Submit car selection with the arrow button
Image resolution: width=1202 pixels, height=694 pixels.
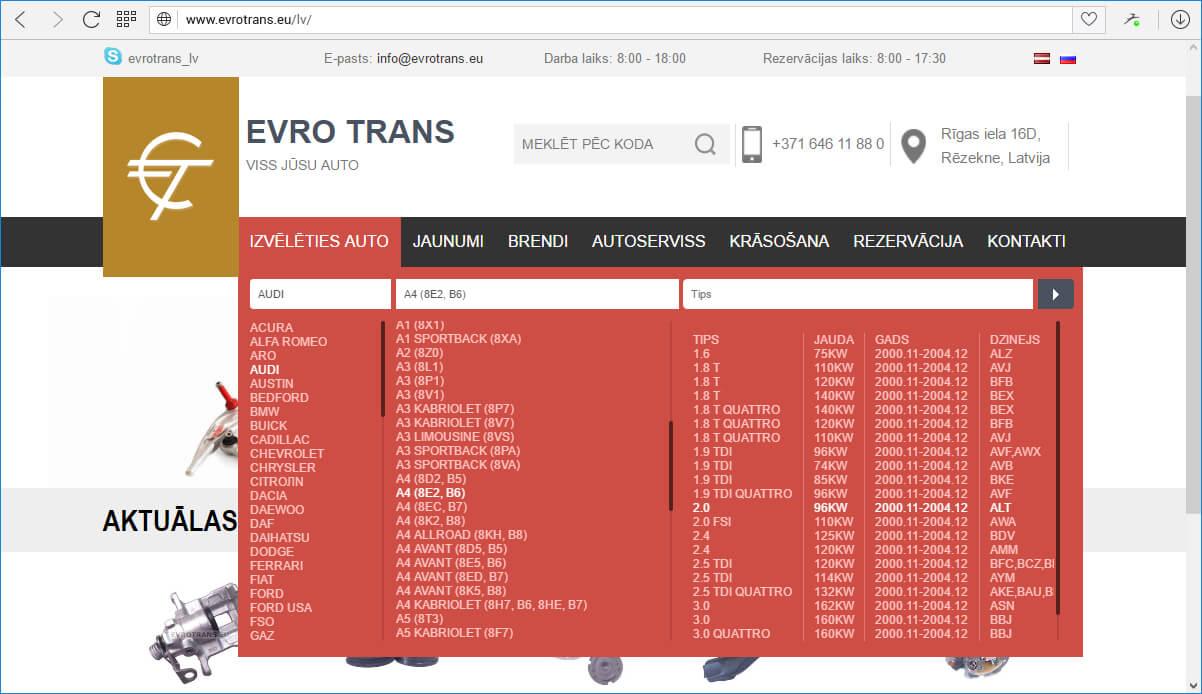(1056, 294)
